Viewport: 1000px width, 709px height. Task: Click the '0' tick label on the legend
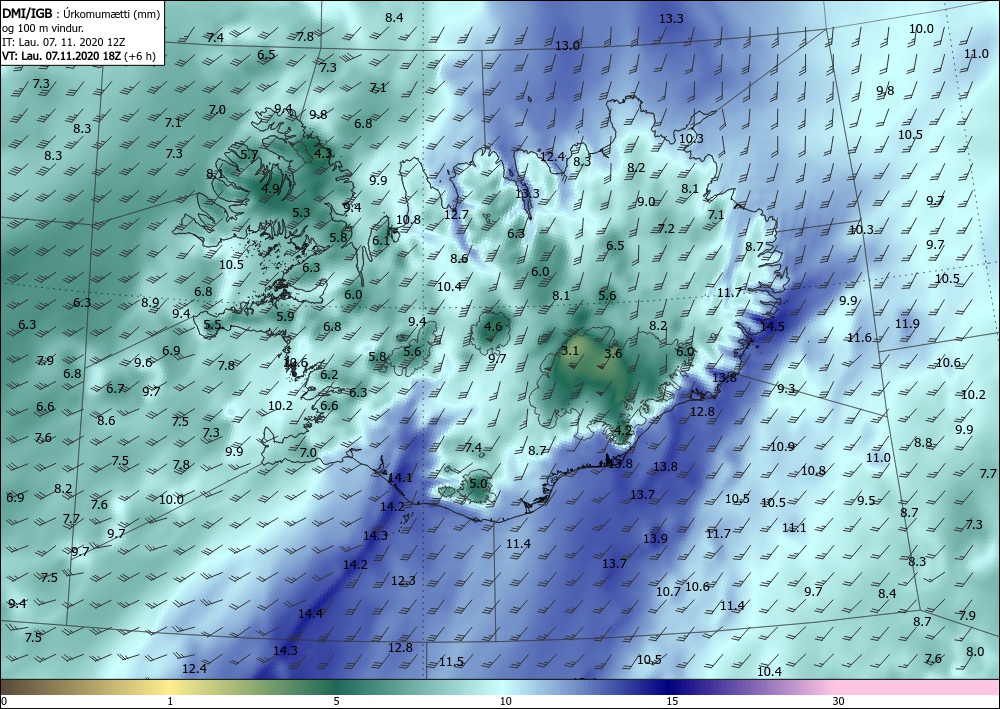point(3,702)
